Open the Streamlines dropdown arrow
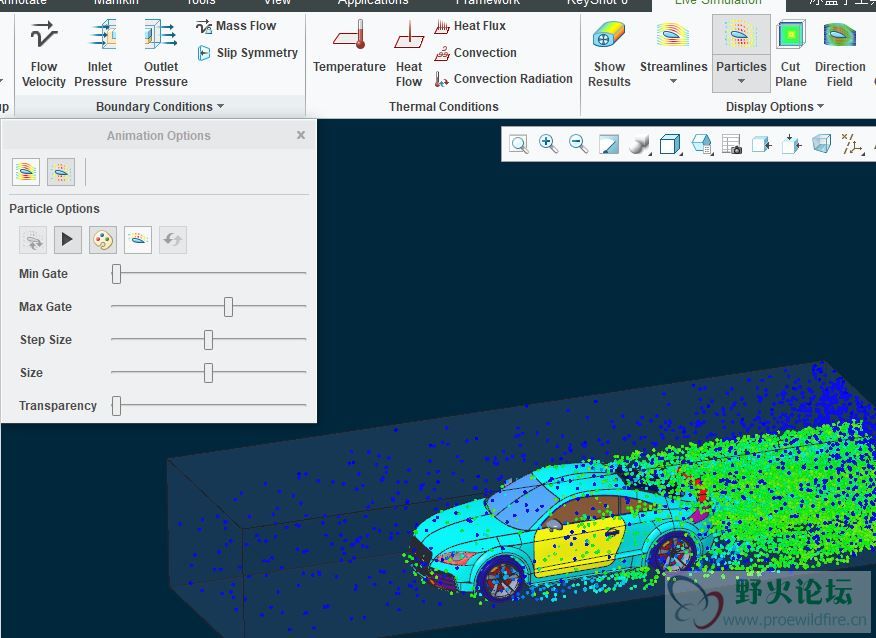The height and width of the screenshot is (638, 876). click(673, 82)
